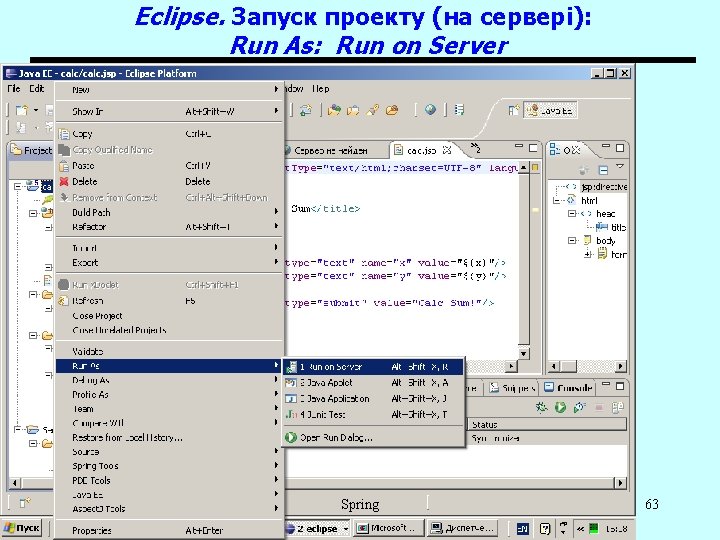The width and height of the screenshot is (720, 540).
Task: Open Source submenu
Action: point(169,452)
